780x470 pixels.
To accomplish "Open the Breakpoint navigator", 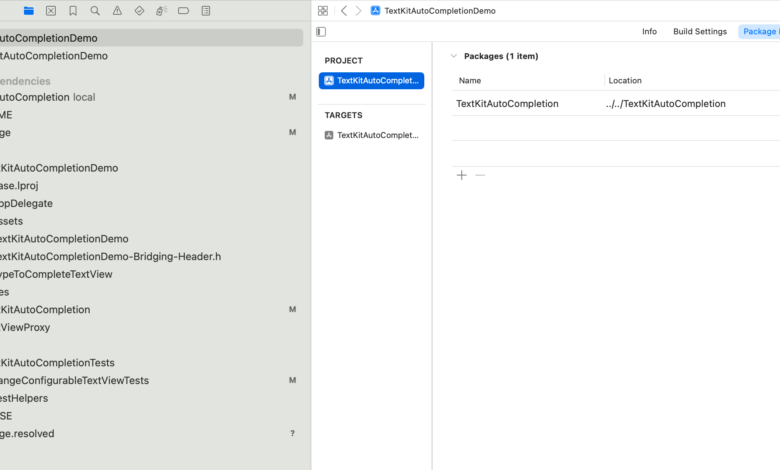I will (183, 11).
